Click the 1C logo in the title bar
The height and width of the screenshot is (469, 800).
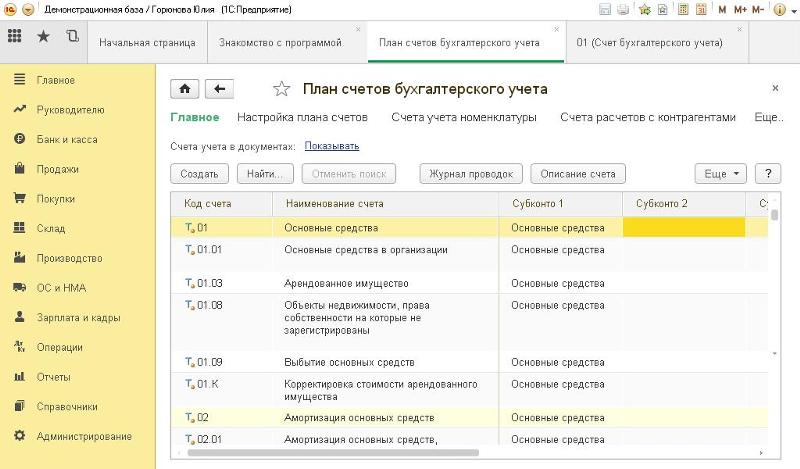(x=10, y=9)
